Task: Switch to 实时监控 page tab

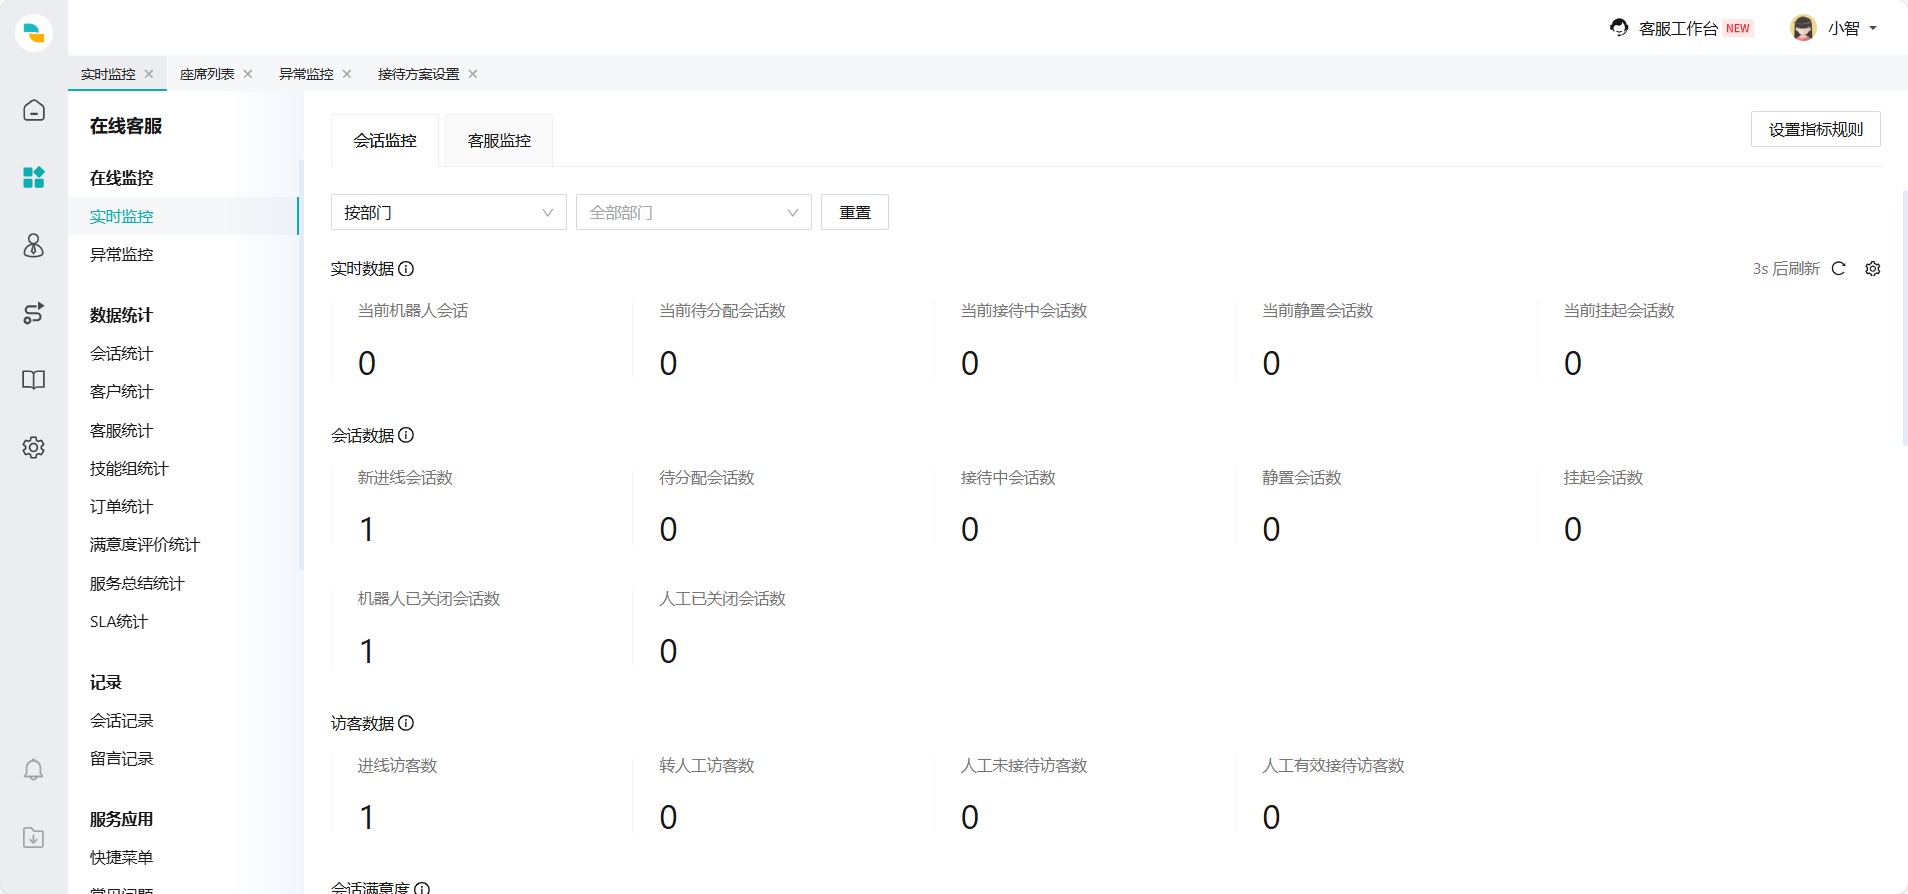Action: [108, 74]
